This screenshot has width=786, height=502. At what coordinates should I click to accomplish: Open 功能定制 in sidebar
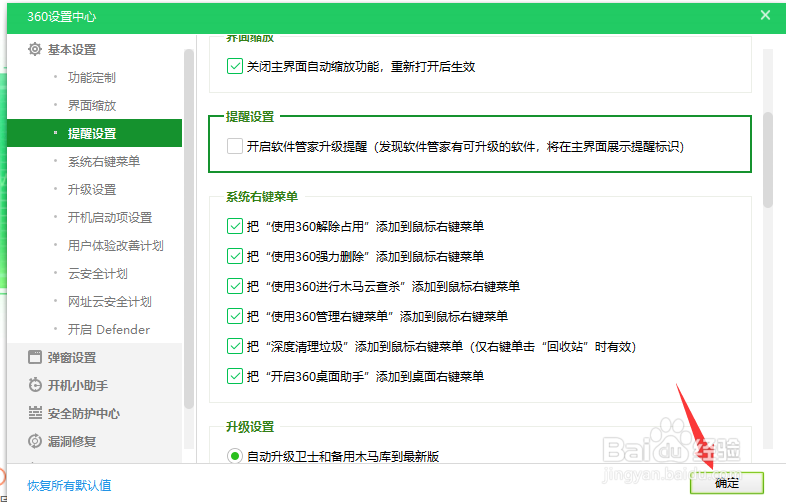(94, 77)
